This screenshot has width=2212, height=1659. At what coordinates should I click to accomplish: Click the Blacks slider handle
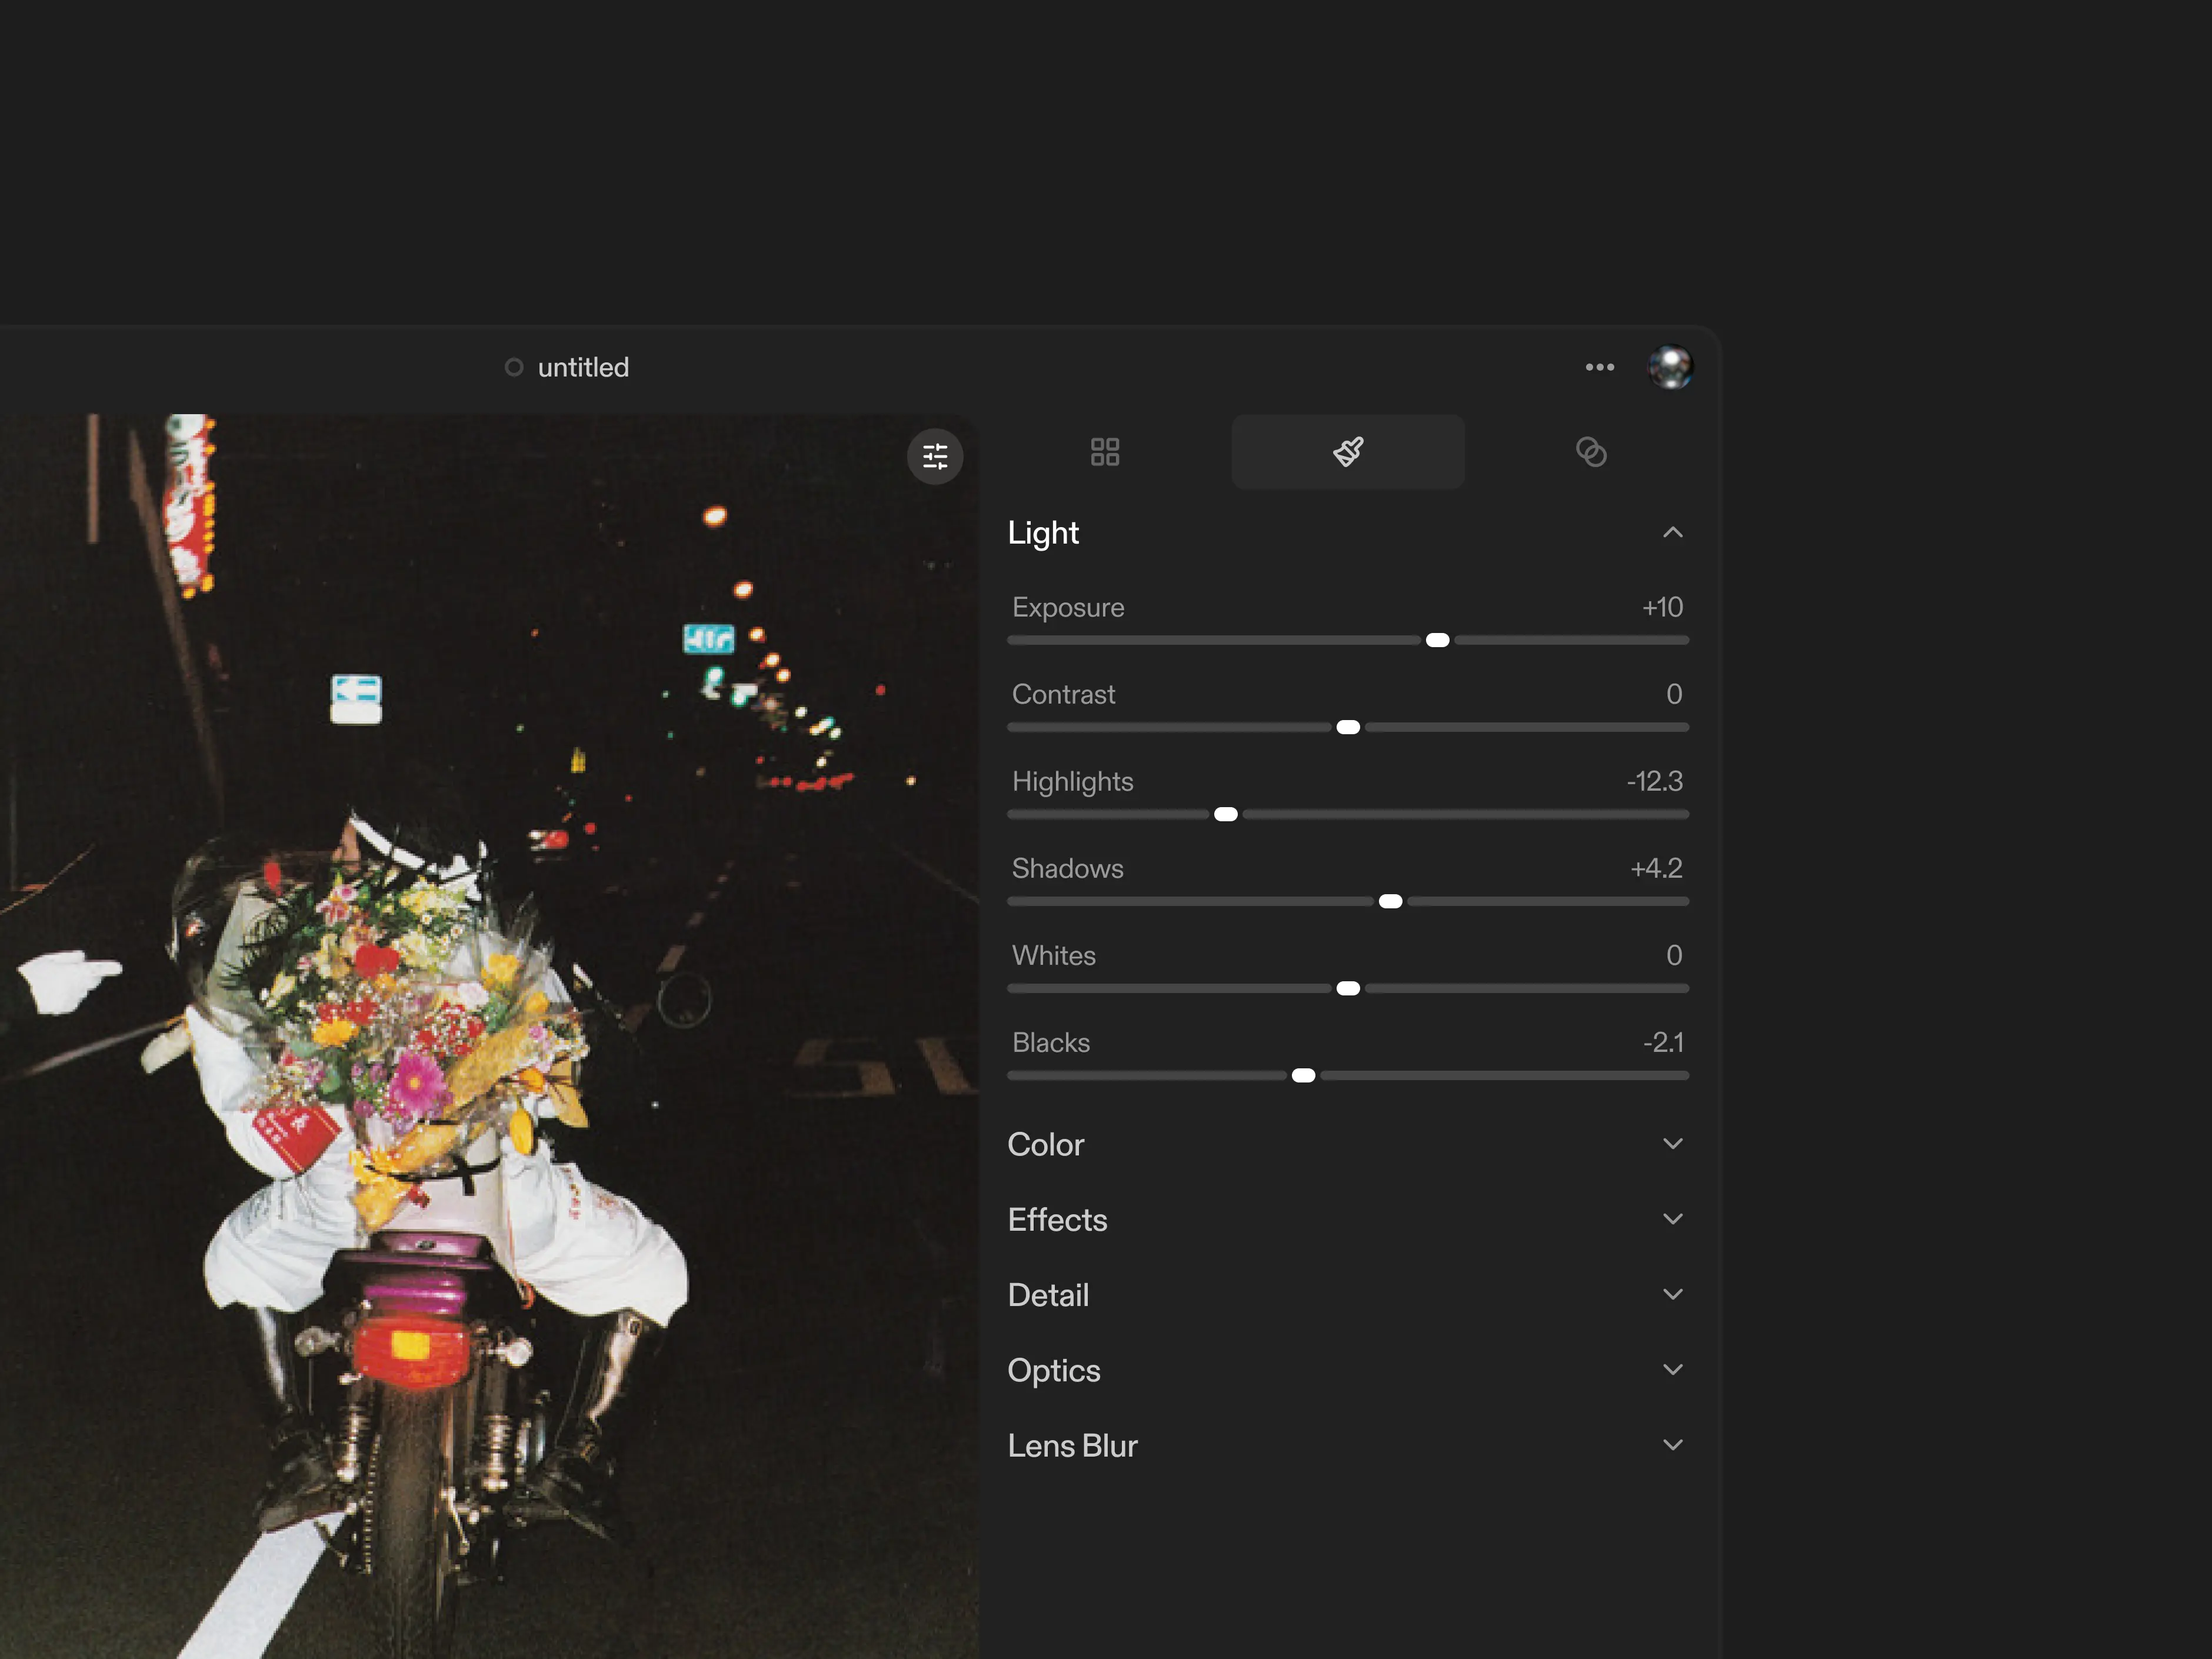[1303, 1075]
